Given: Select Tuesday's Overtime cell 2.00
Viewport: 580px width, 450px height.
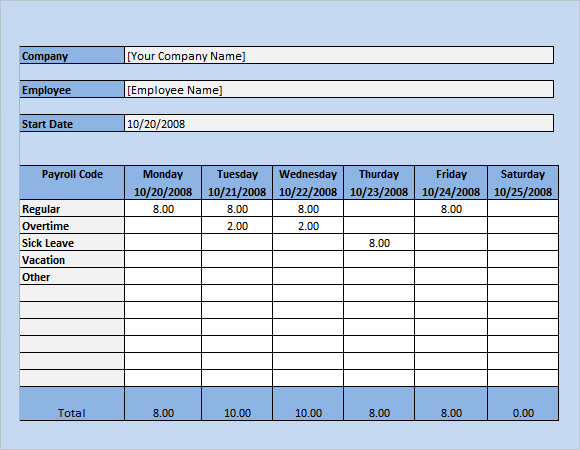Looking at the screenshot, I should point(237,226).
